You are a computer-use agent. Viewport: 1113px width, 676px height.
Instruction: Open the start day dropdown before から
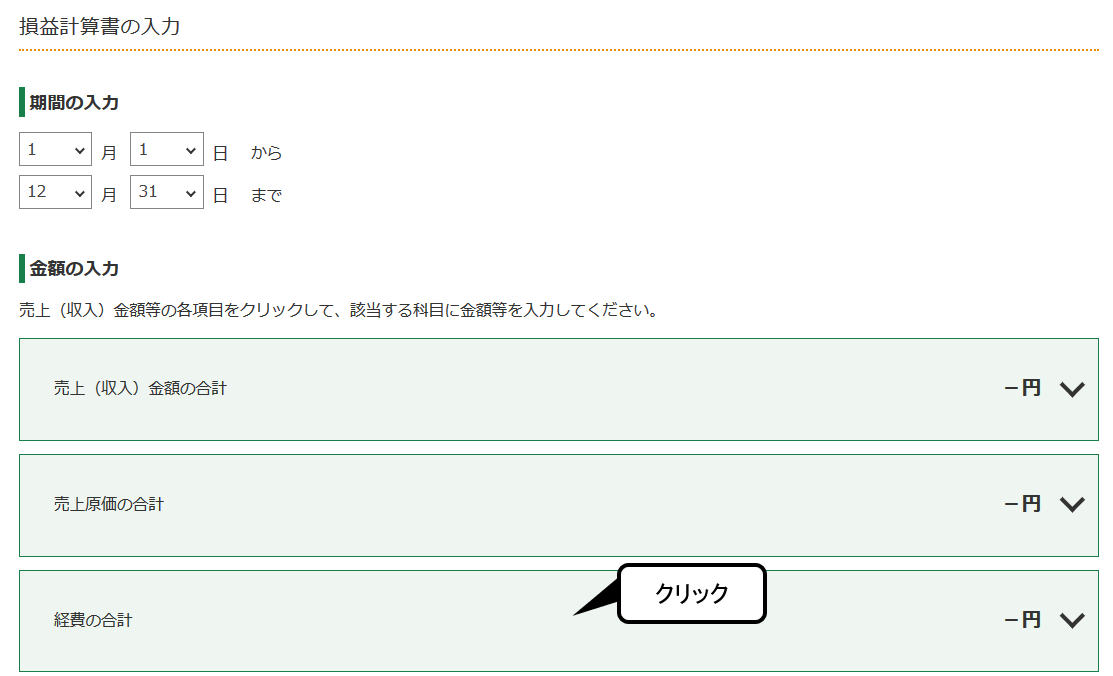[167, 150]
